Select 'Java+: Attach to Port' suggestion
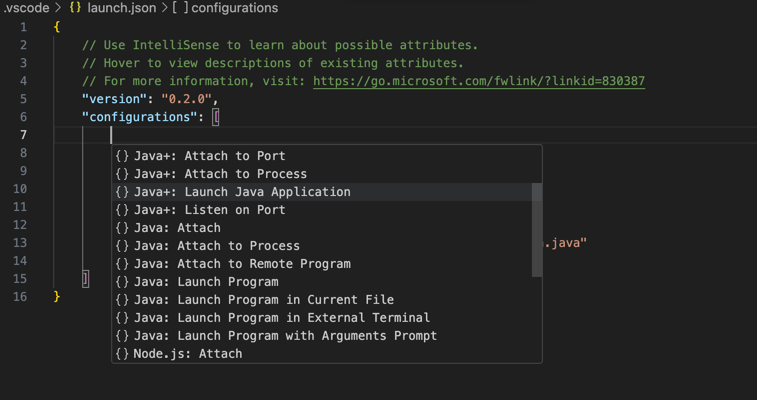 coord(209,156)
